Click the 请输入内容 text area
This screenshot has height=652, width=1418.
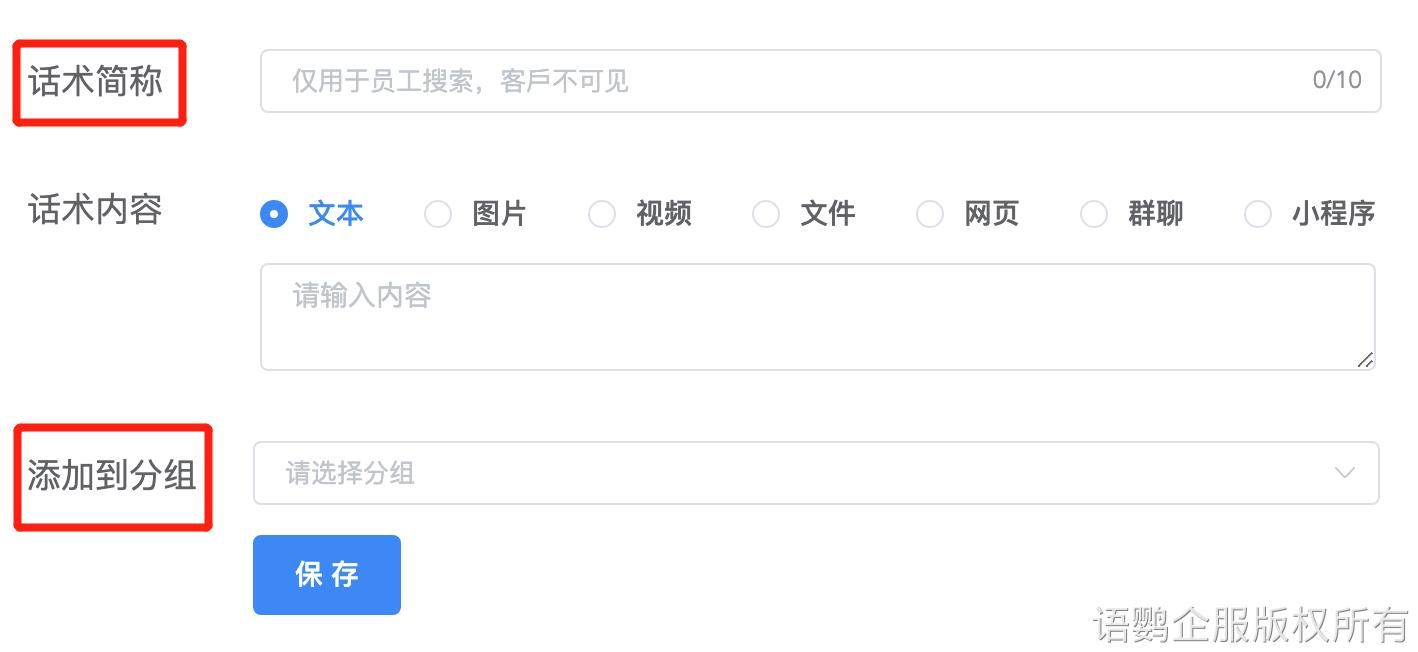pos(800,316)
